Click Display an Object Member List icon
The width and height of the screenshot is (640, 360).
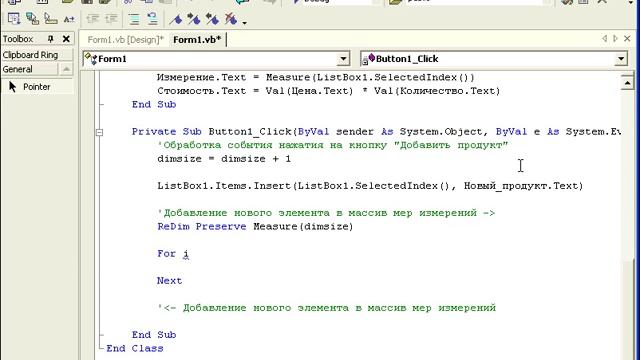[x=14, y=19]
